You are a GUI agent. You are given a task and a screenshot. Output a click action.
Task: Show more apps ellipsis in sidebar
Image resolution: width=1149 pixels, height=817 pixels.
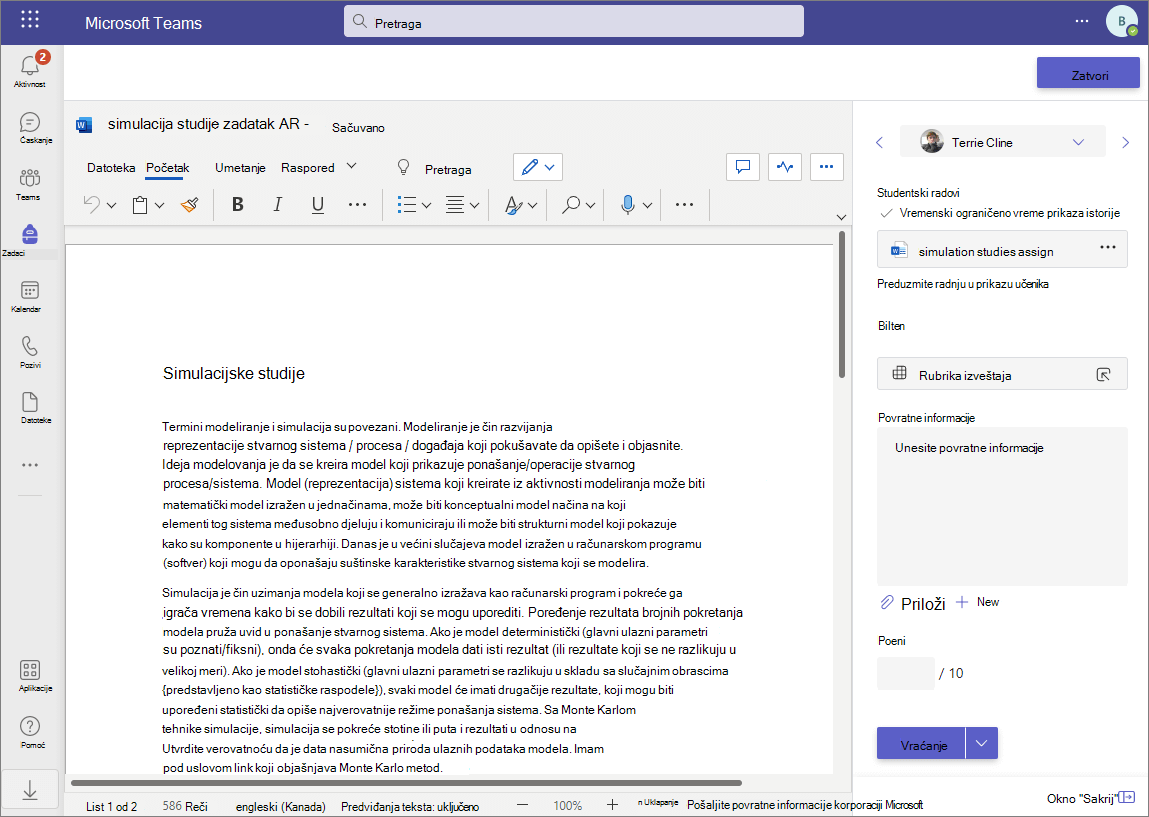click(x=30, y=465)
